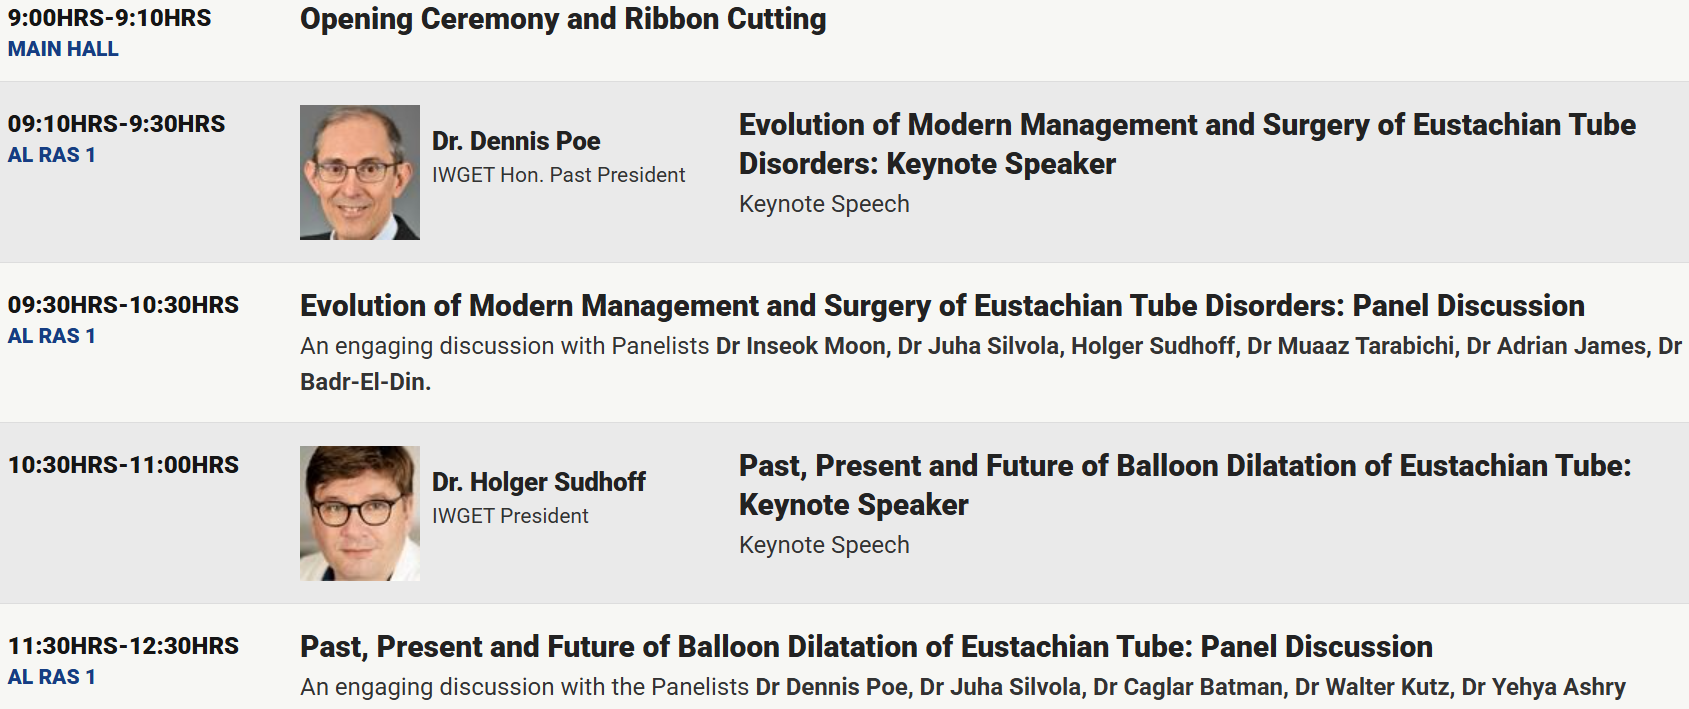1689x709 pixels.
Task: Click Dr. Holger Sudhoff's portrait photo
Action: [359, 513]
